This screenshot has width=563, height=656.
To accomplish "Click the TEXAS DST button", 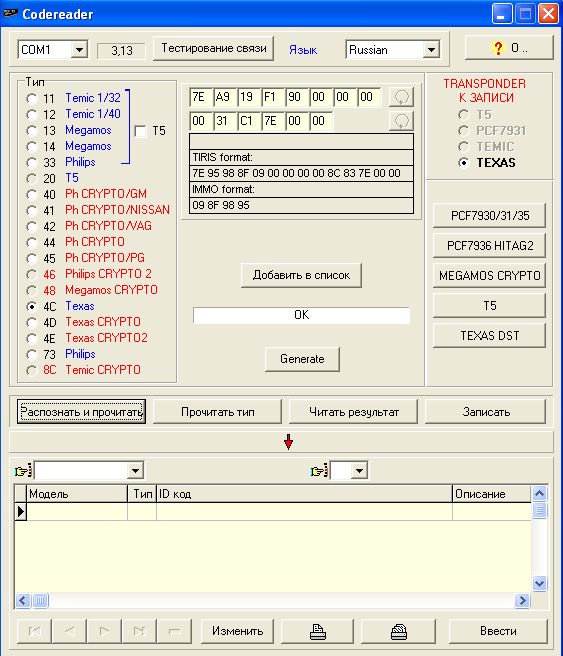I will pyautogui.click(x=490, y=336).
